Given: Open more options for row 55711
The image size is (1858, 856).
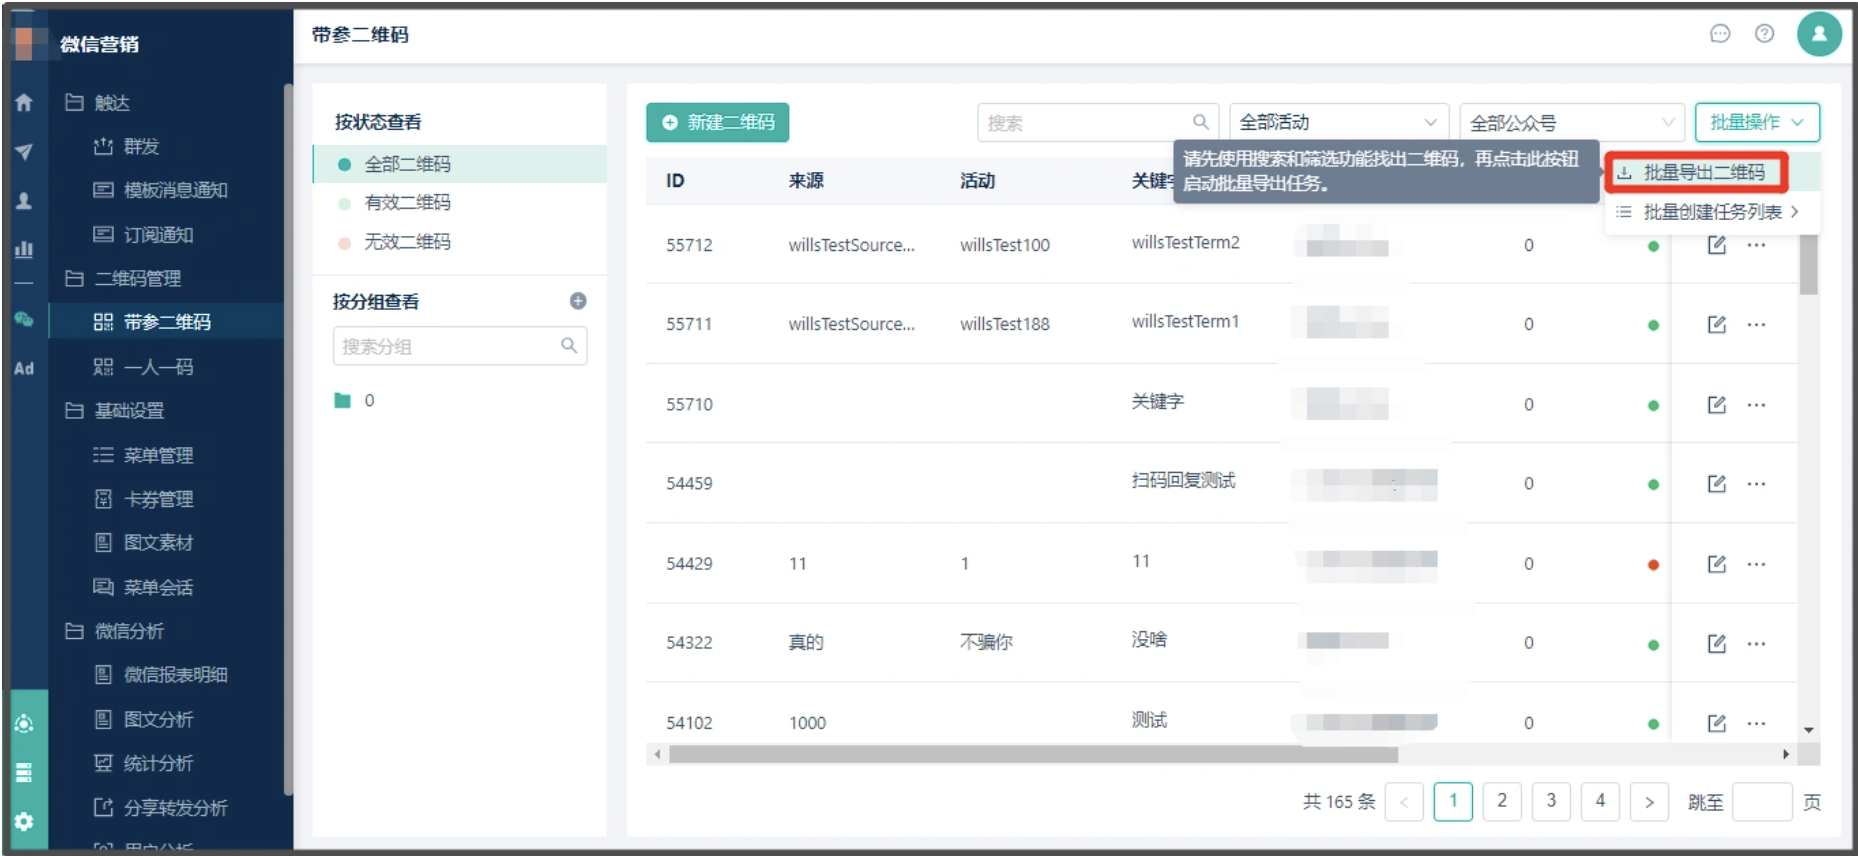Looking at the screenshot, I should tap(1756, 324).
